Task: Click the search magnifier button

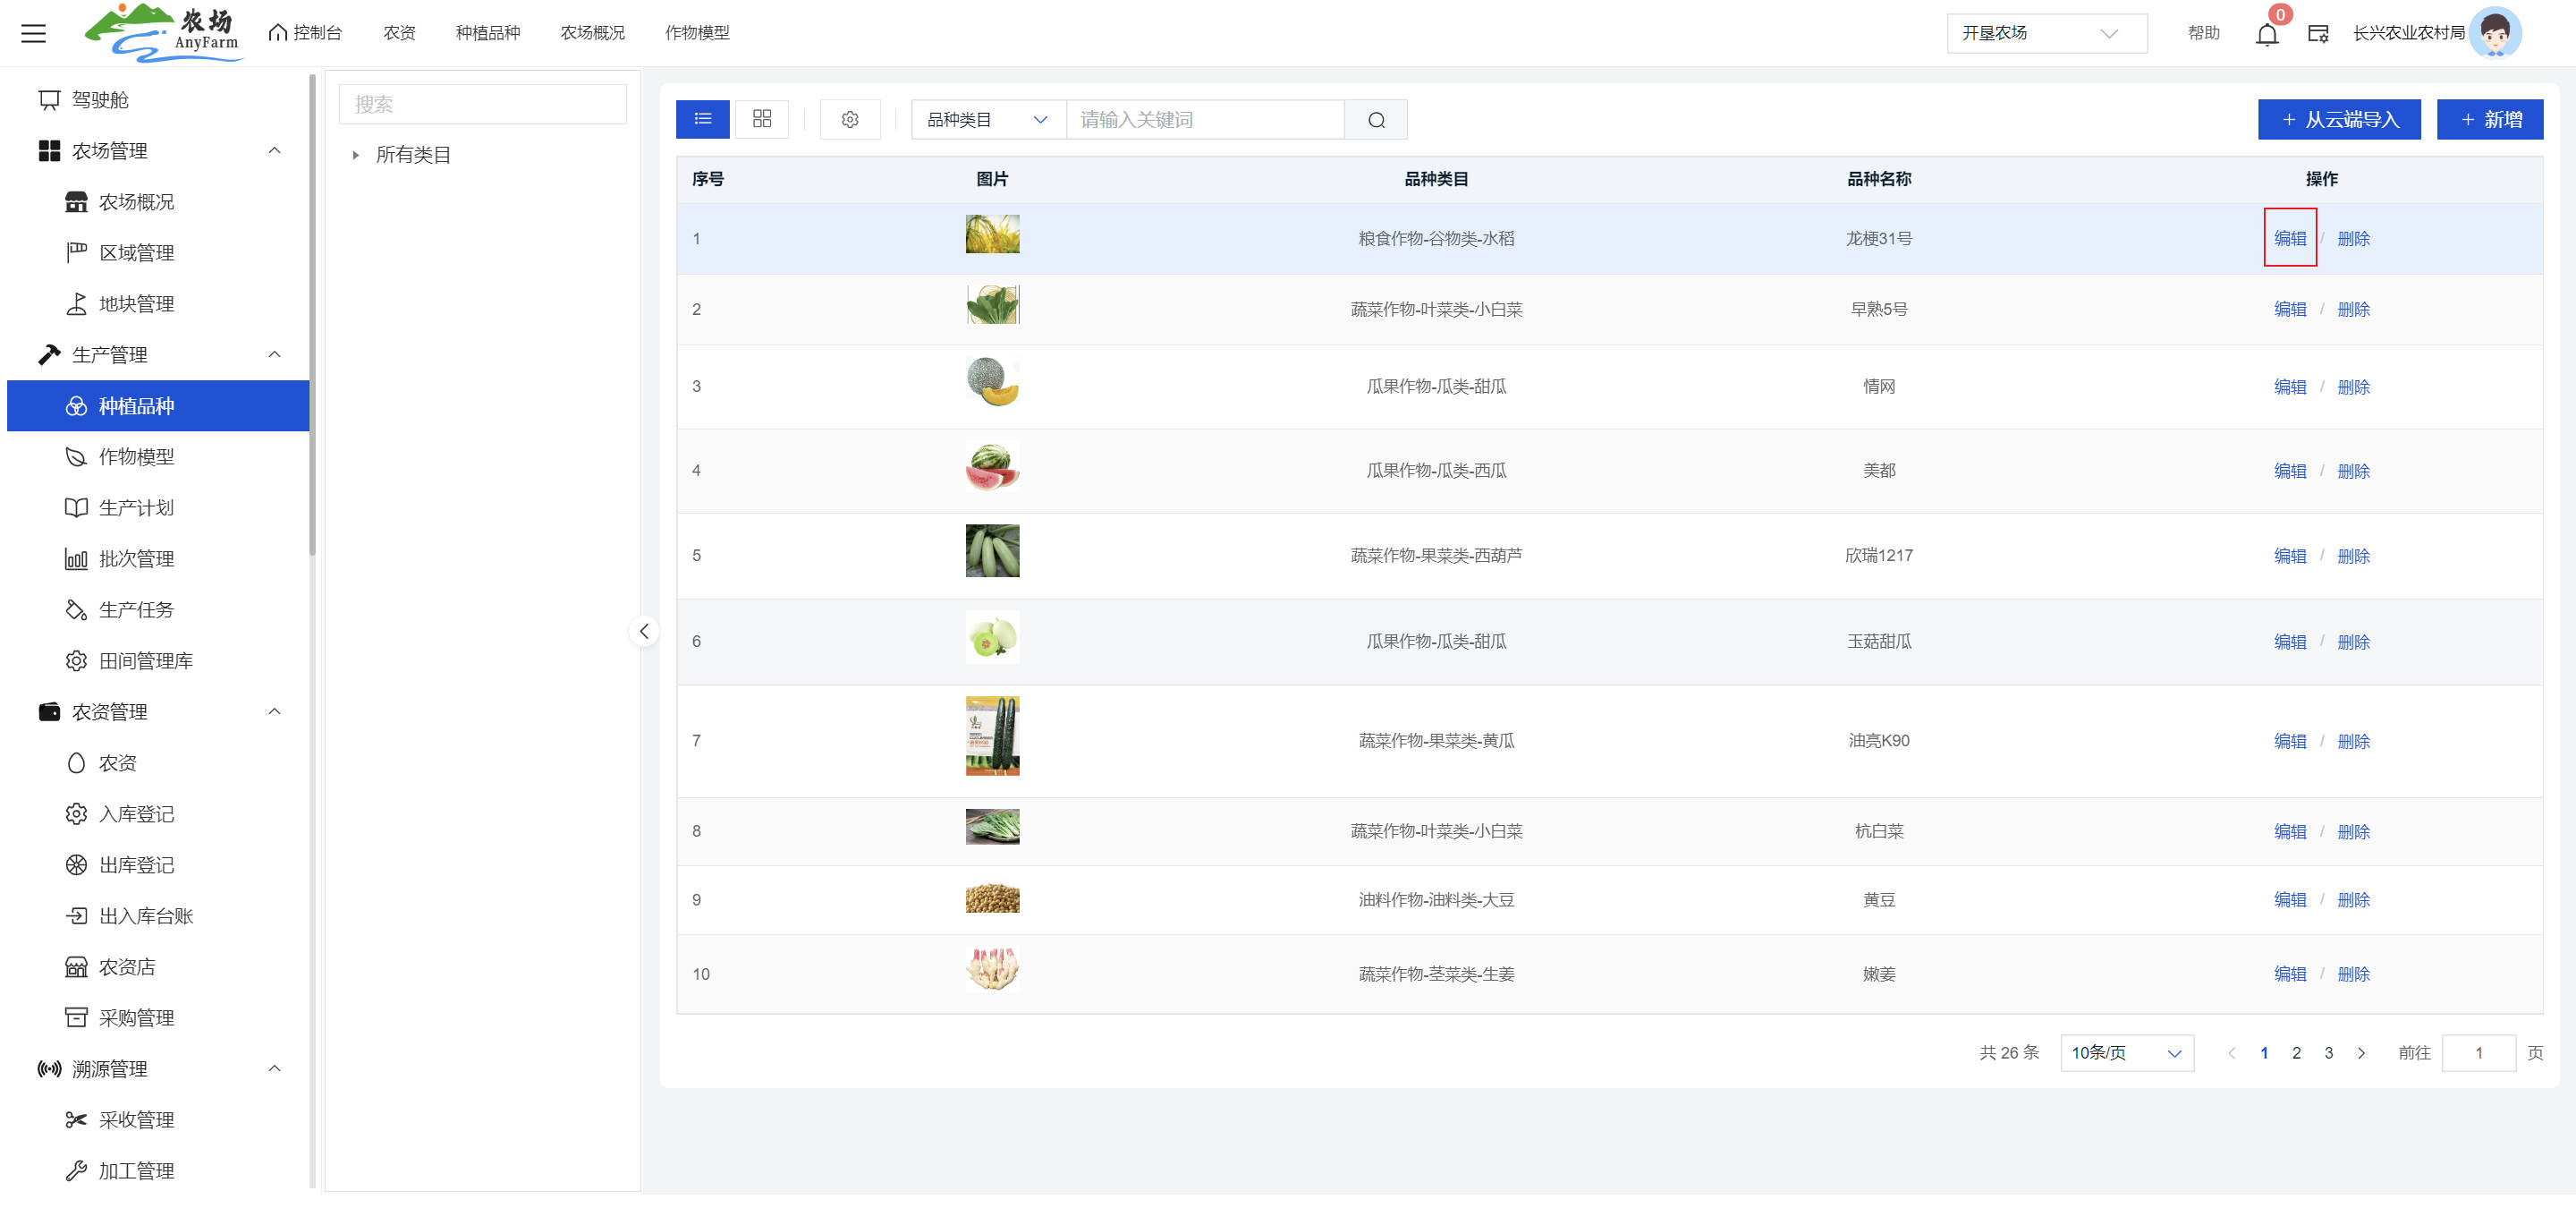Action: [1375, 120]
